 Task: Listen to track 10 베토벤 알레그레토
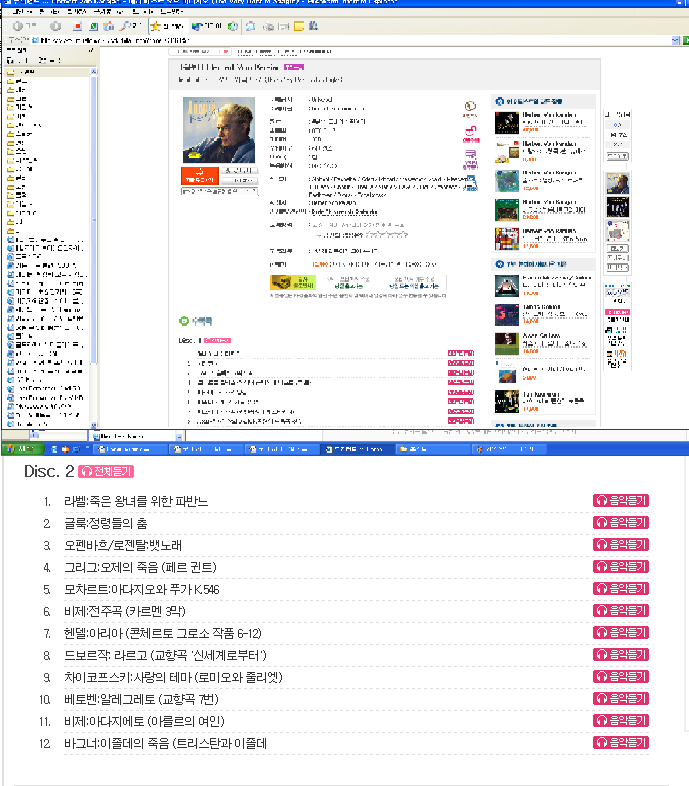(x=621, y=698)
